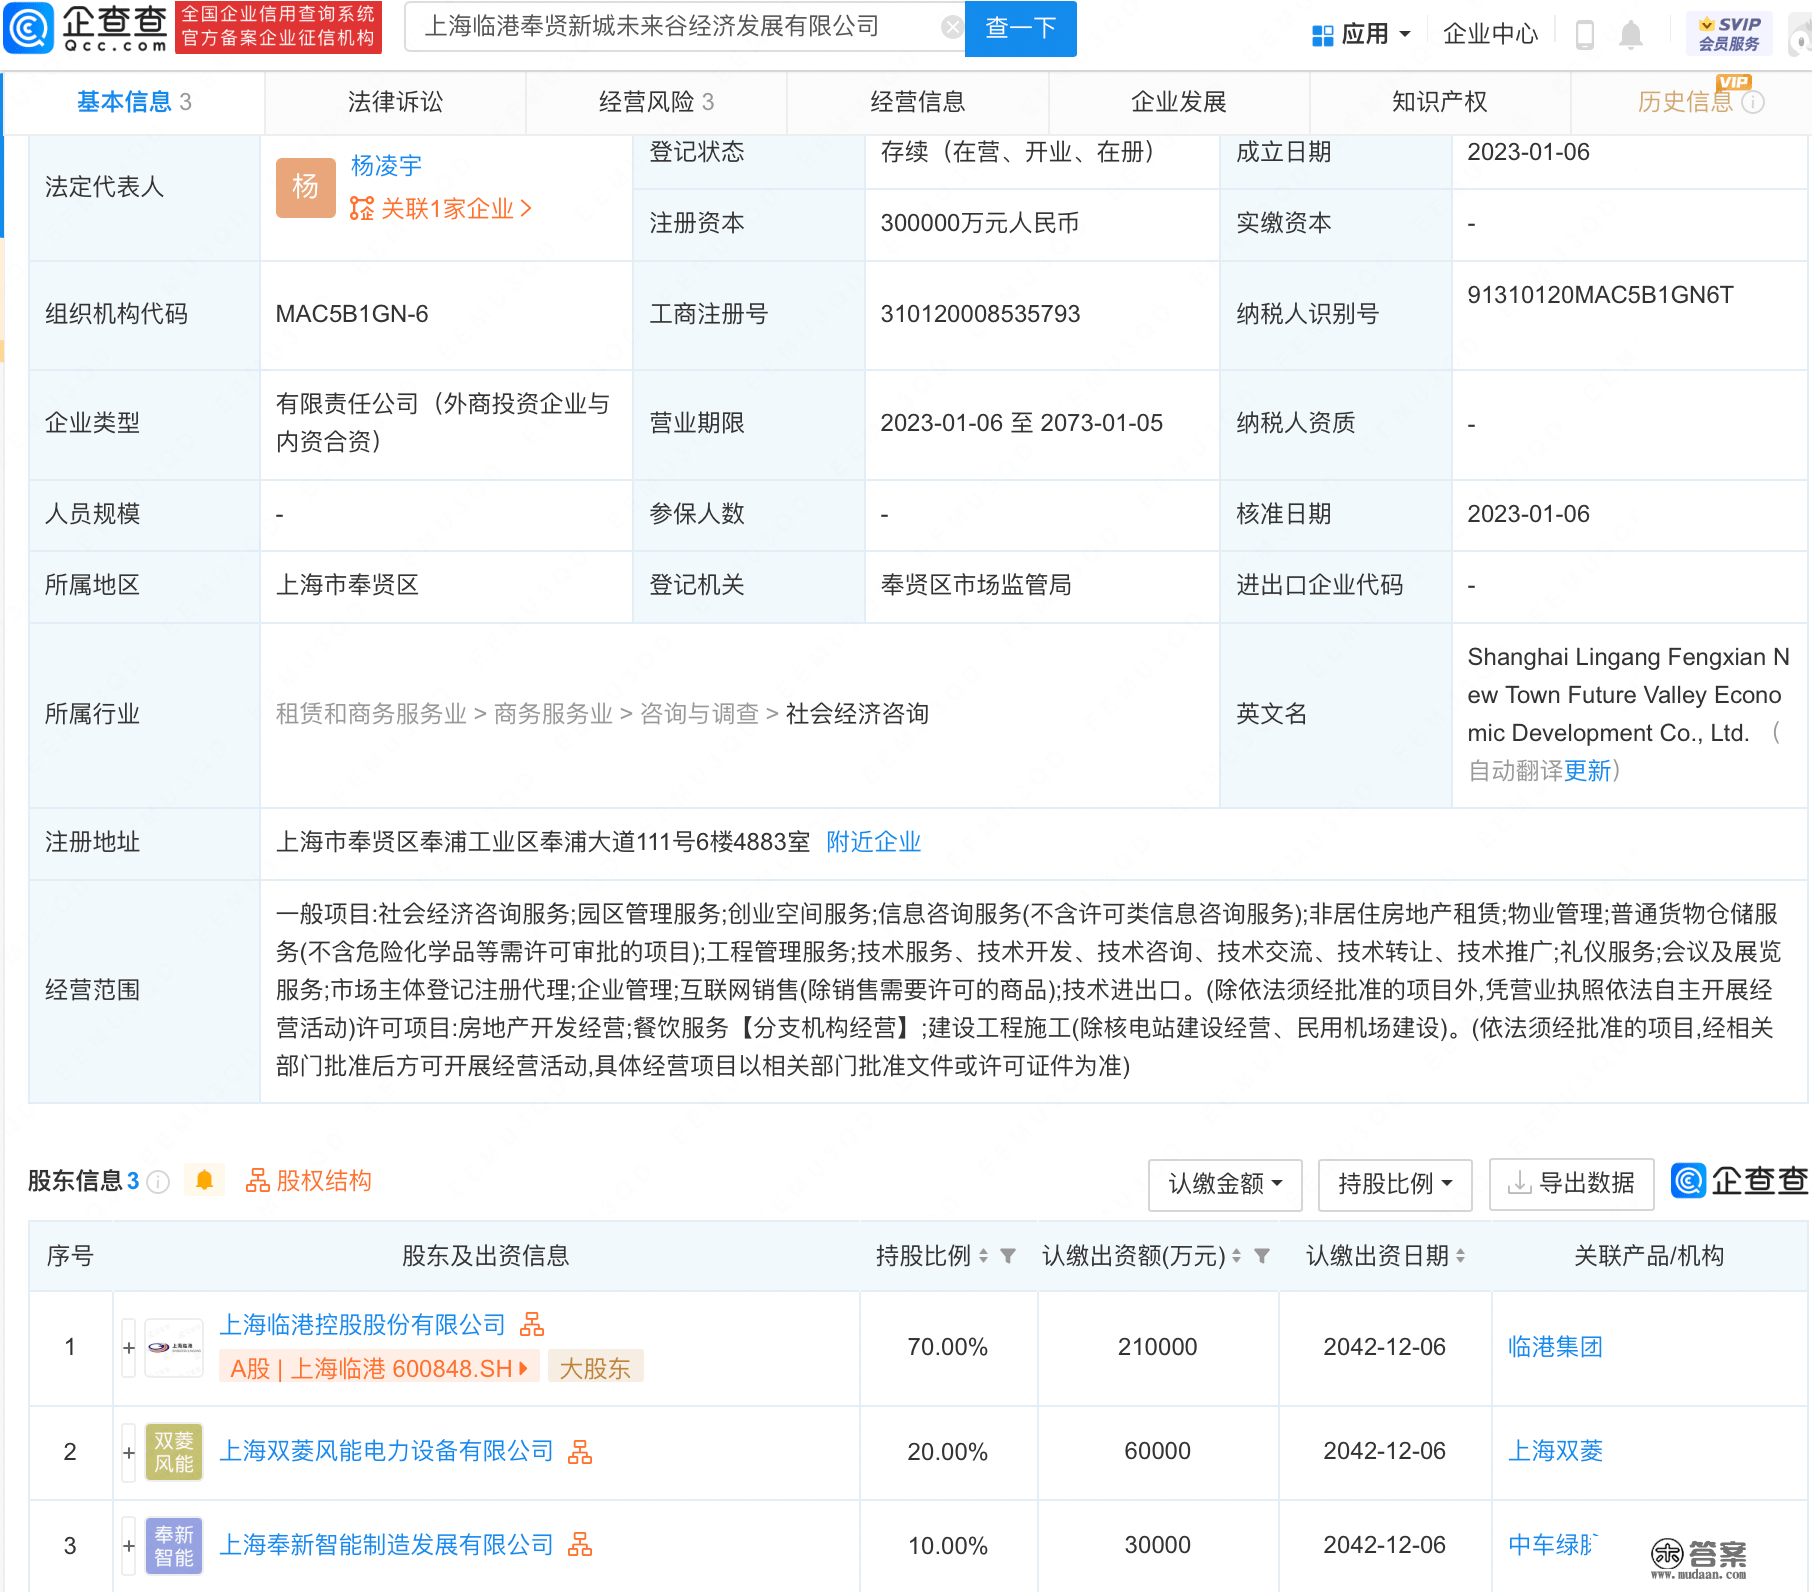The width and height of the screenshot is (1812, 1592).
Task: Expand row 1 shareholder plus toggle
Action: [129, 1348]
